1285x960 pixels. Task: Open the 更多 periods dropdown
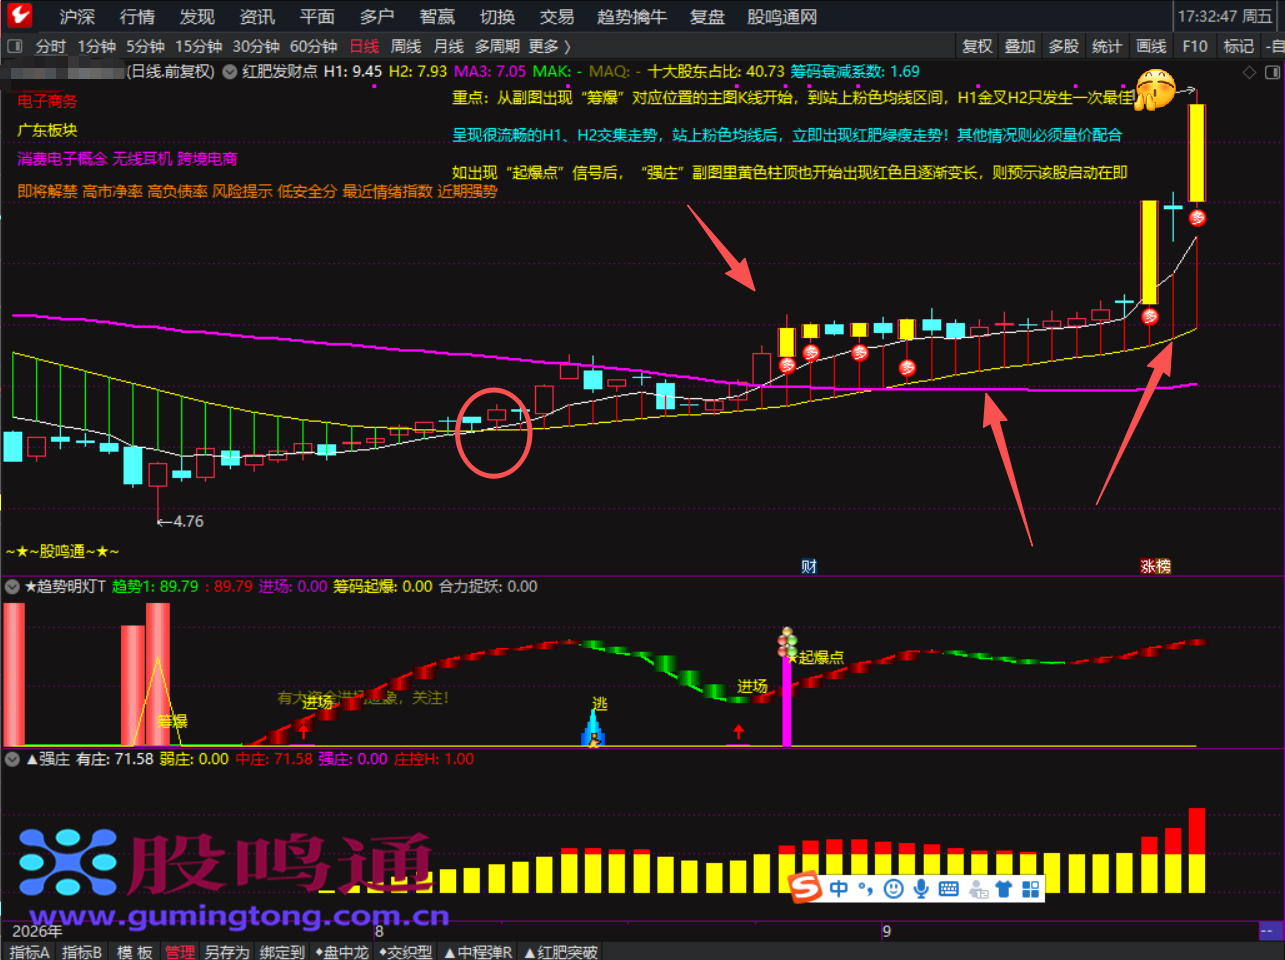(549, 46)
